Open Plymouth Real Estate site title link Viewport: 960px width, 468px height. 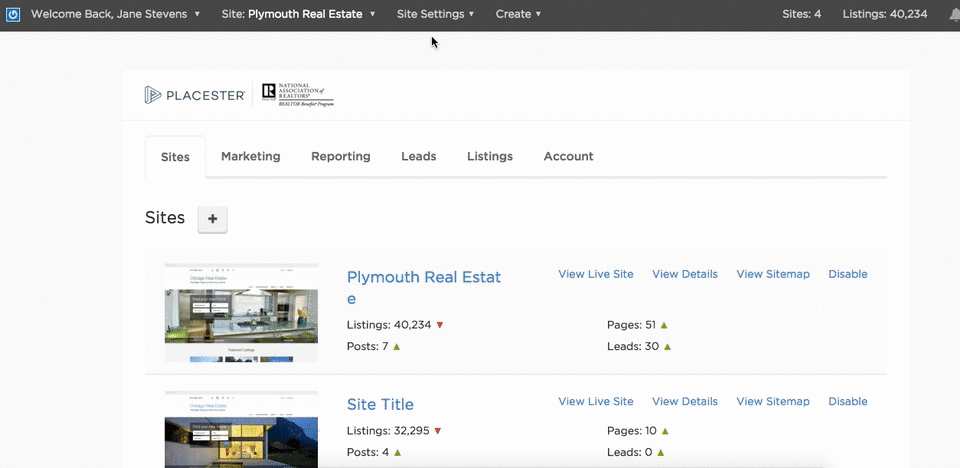pos(424,287)
